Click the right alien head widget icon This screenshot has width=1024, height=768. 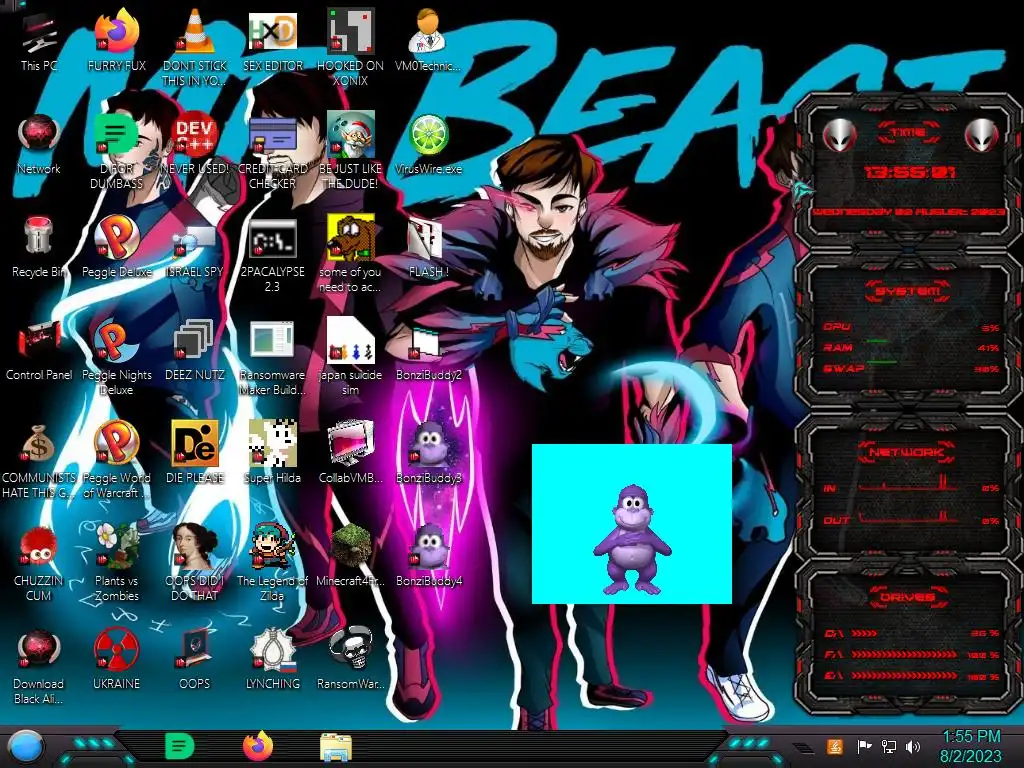pyautogui.click(x=982, y=135)
